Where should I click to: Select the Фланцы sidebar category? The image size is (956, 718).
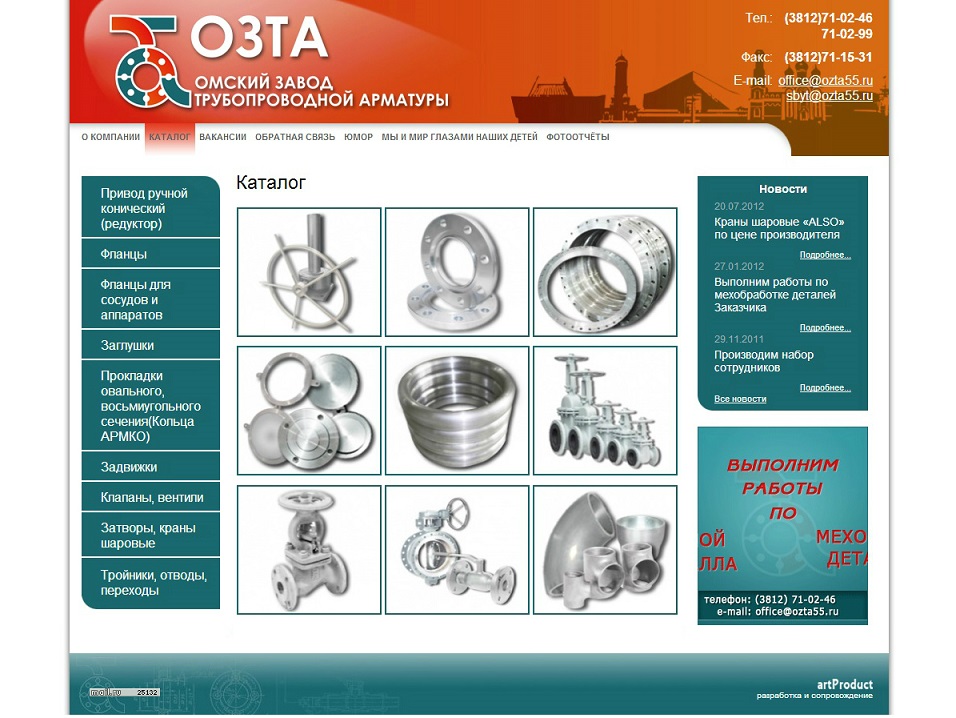coord(151,254)
